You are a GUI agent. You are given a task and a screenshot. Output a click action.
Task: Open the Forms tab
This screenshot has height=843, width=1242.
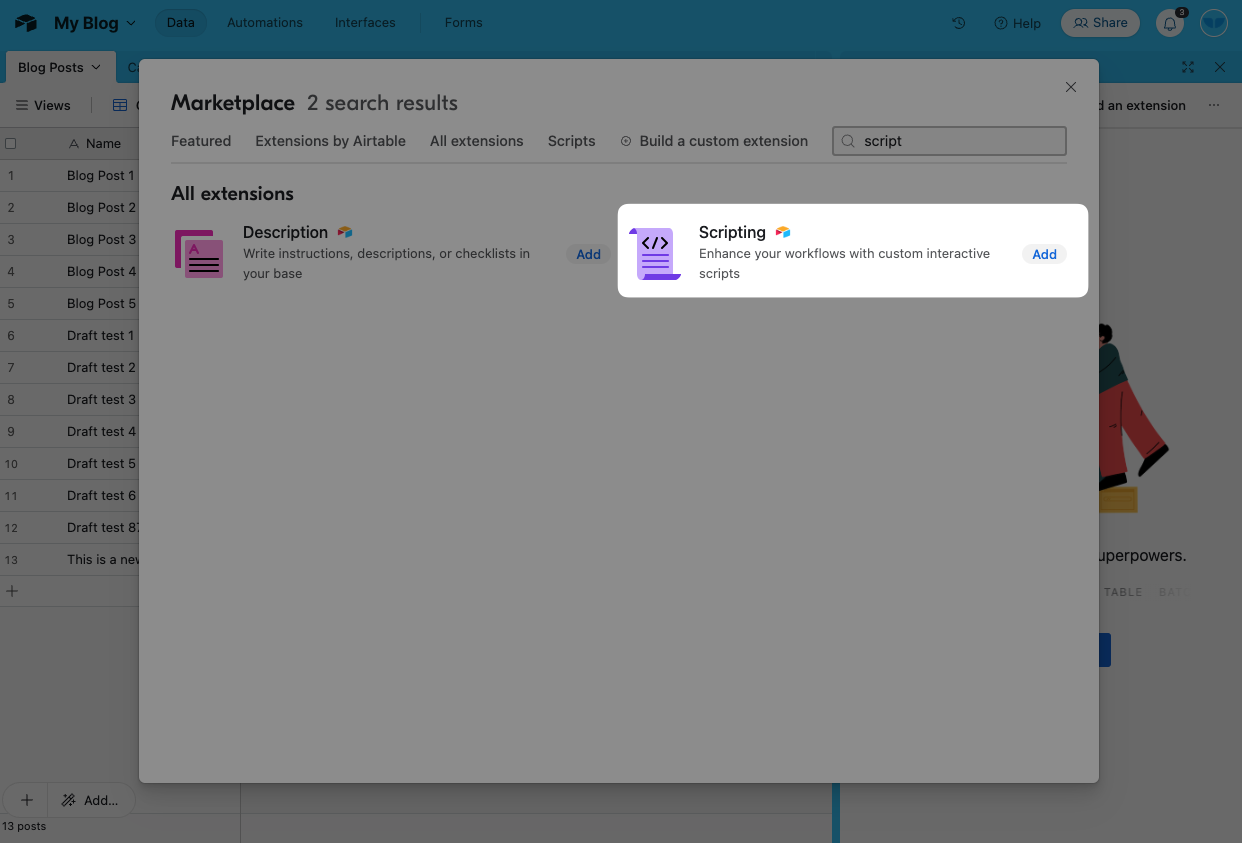point(463,23)
